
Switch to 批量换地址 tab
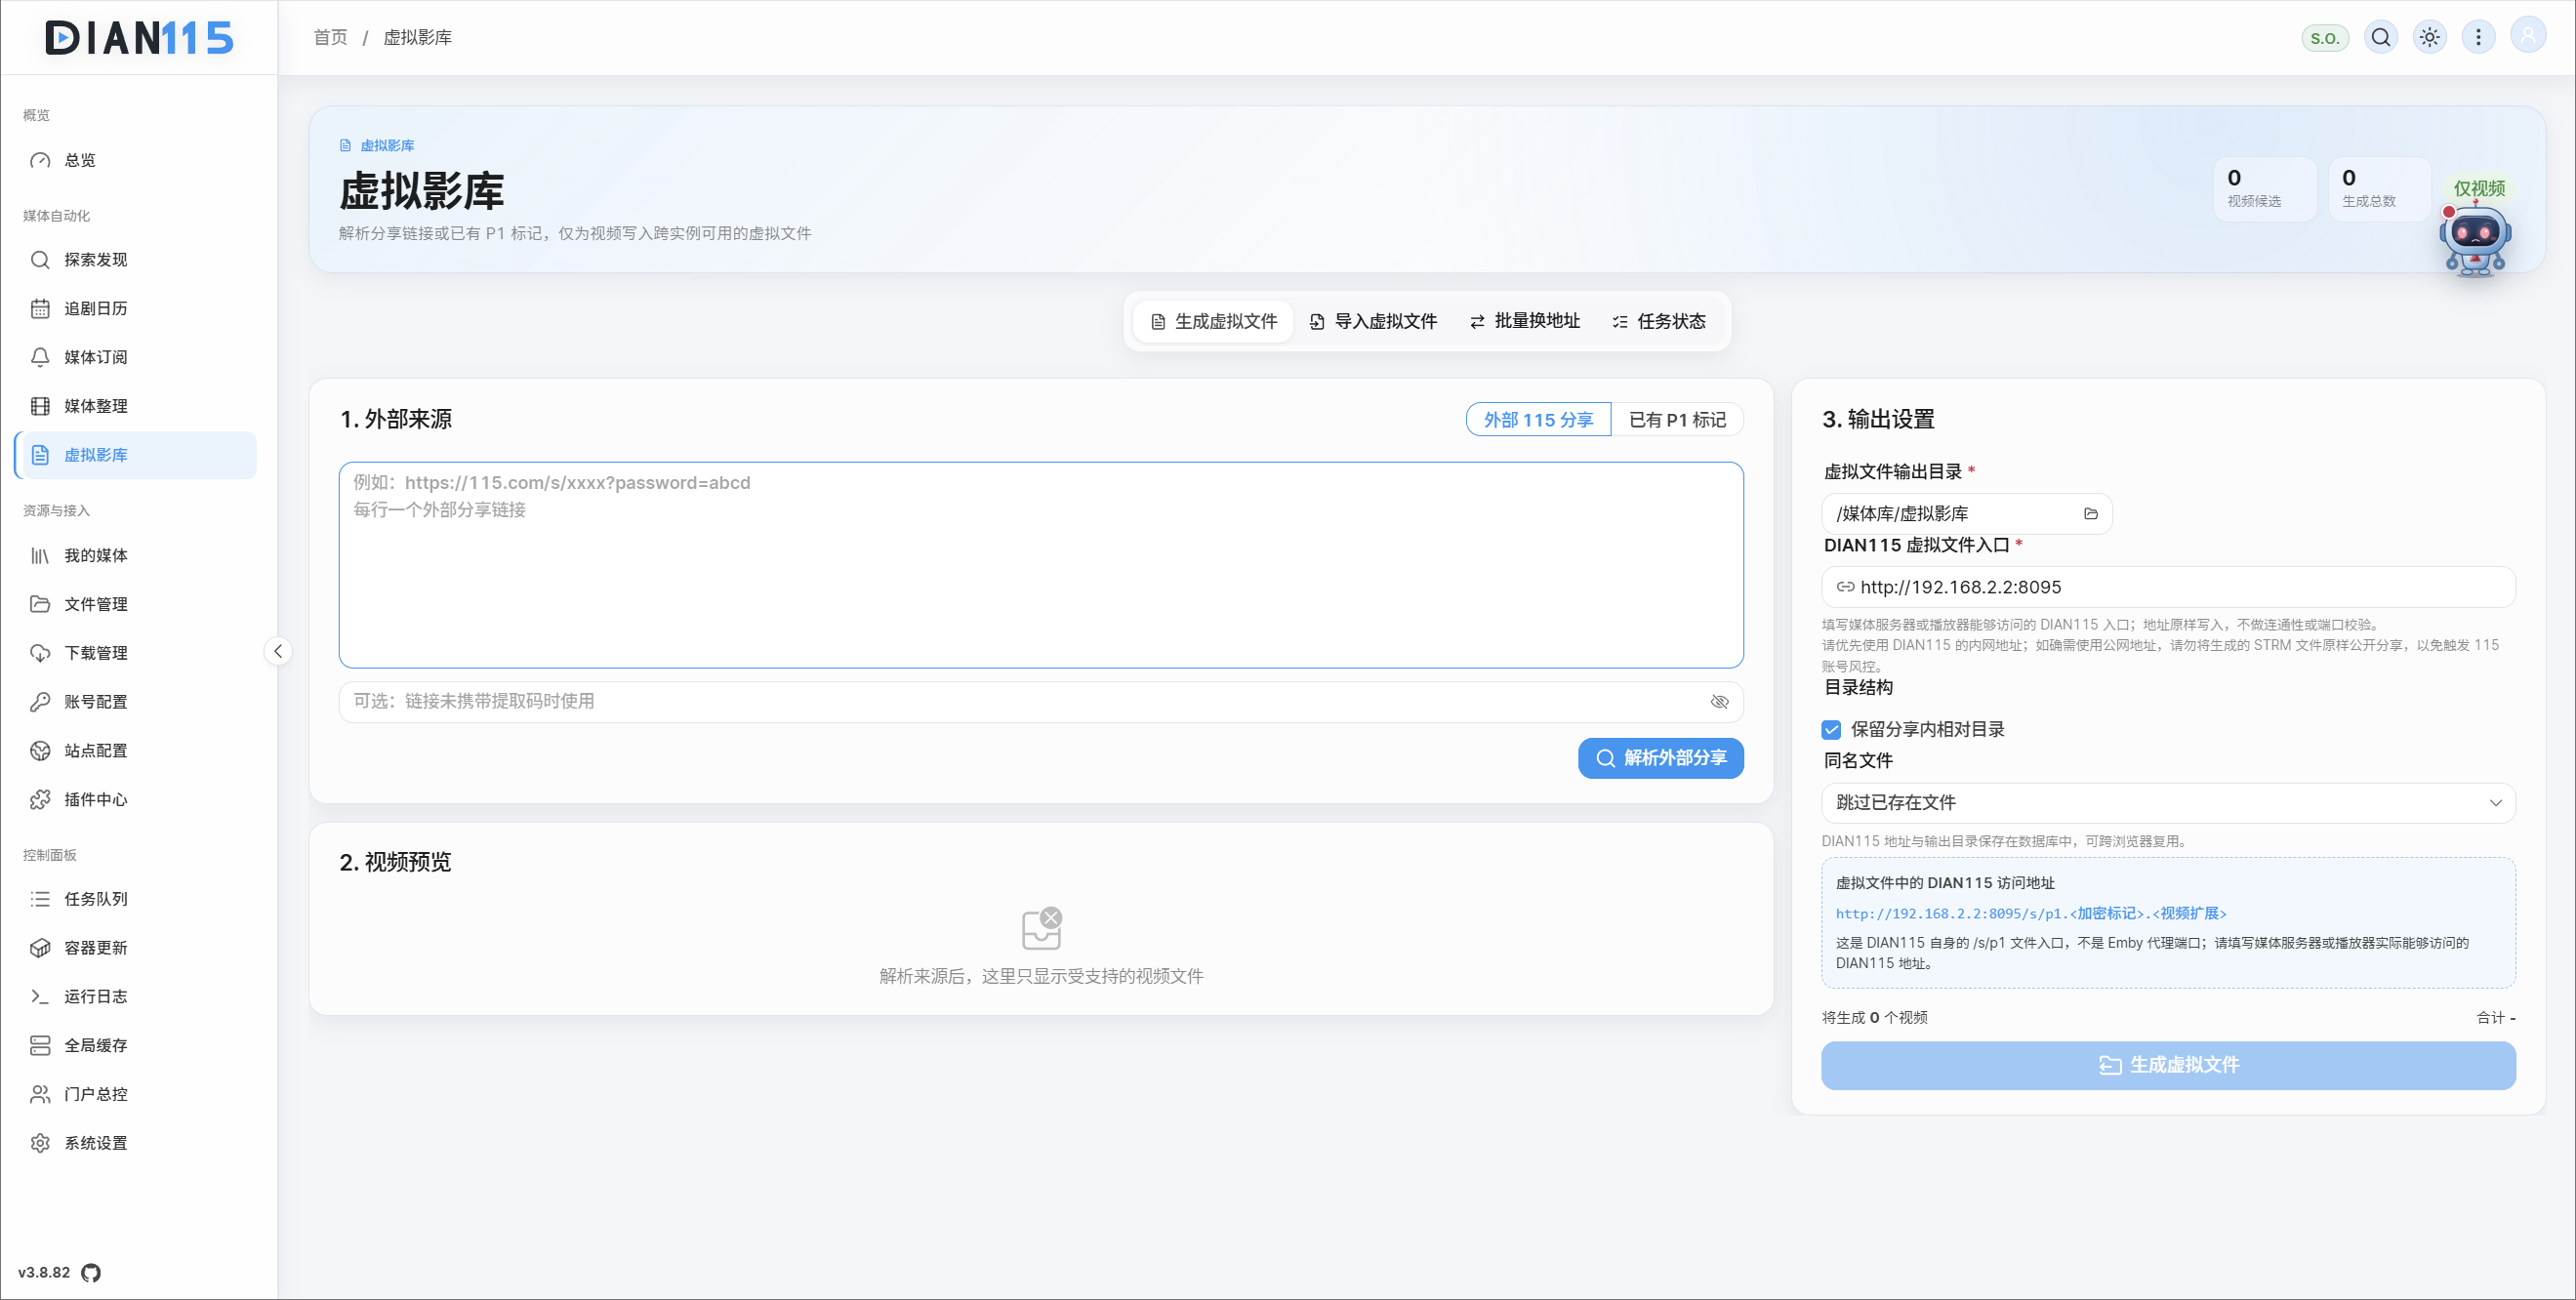point(1525,321)
